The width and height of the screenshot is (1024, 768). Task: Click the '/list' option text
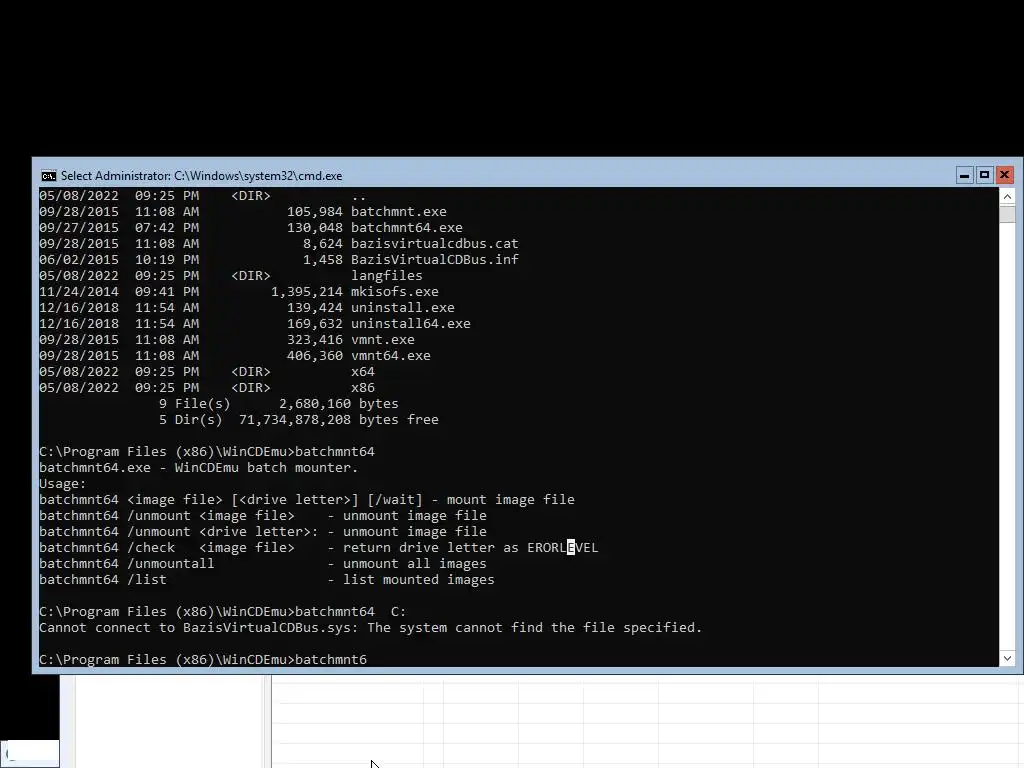click(147, 579)
